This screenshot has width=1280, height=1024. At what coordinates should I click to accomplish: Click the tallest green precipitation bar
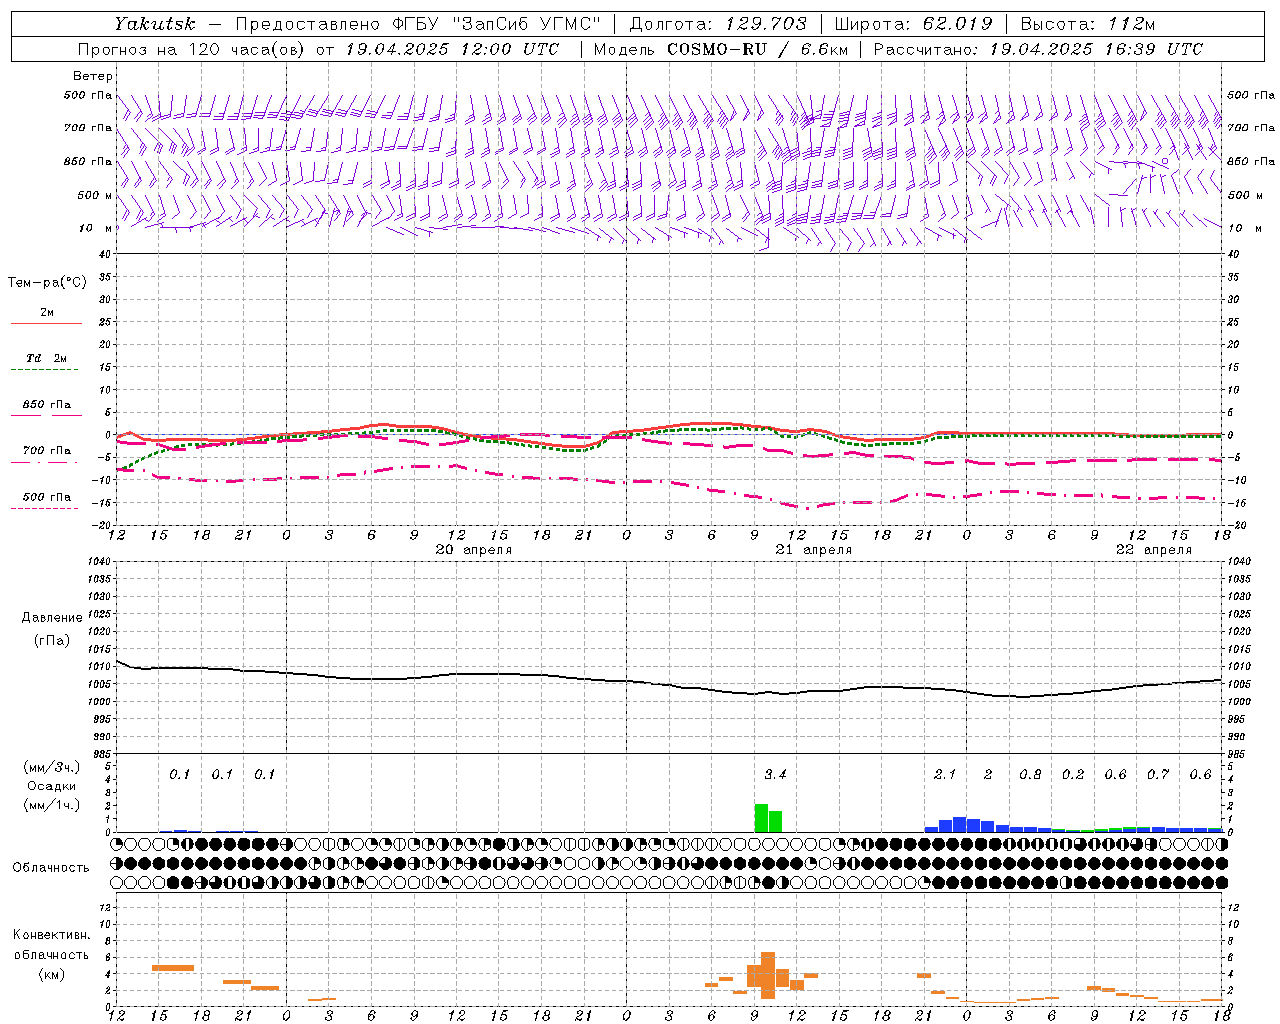(761, 818)
